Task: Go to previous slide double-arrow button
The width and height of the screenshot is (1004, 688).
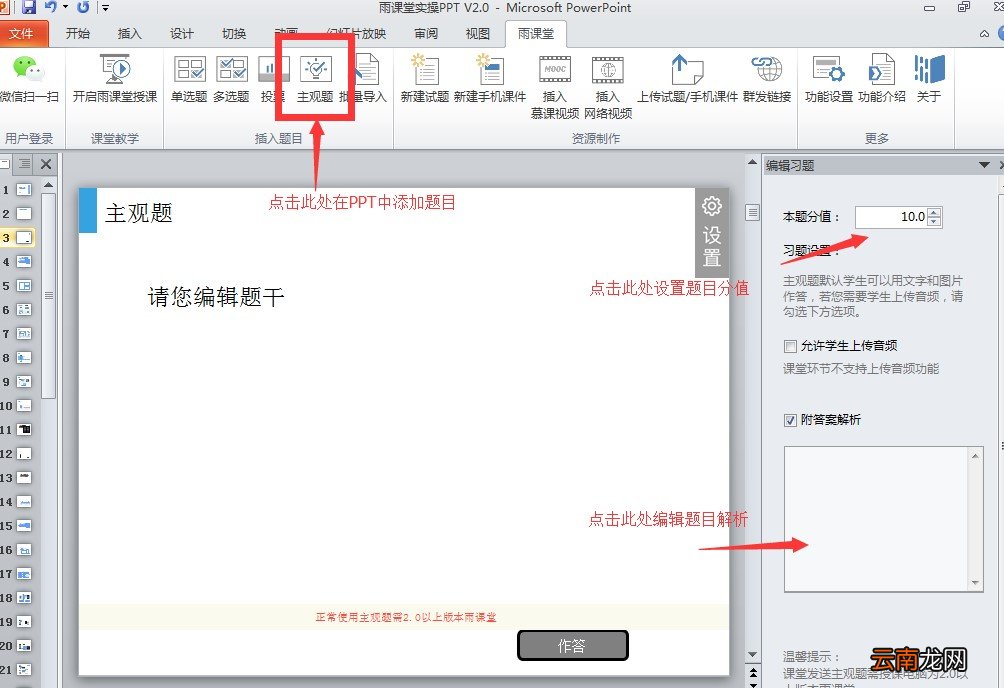Action: (753, 672)
